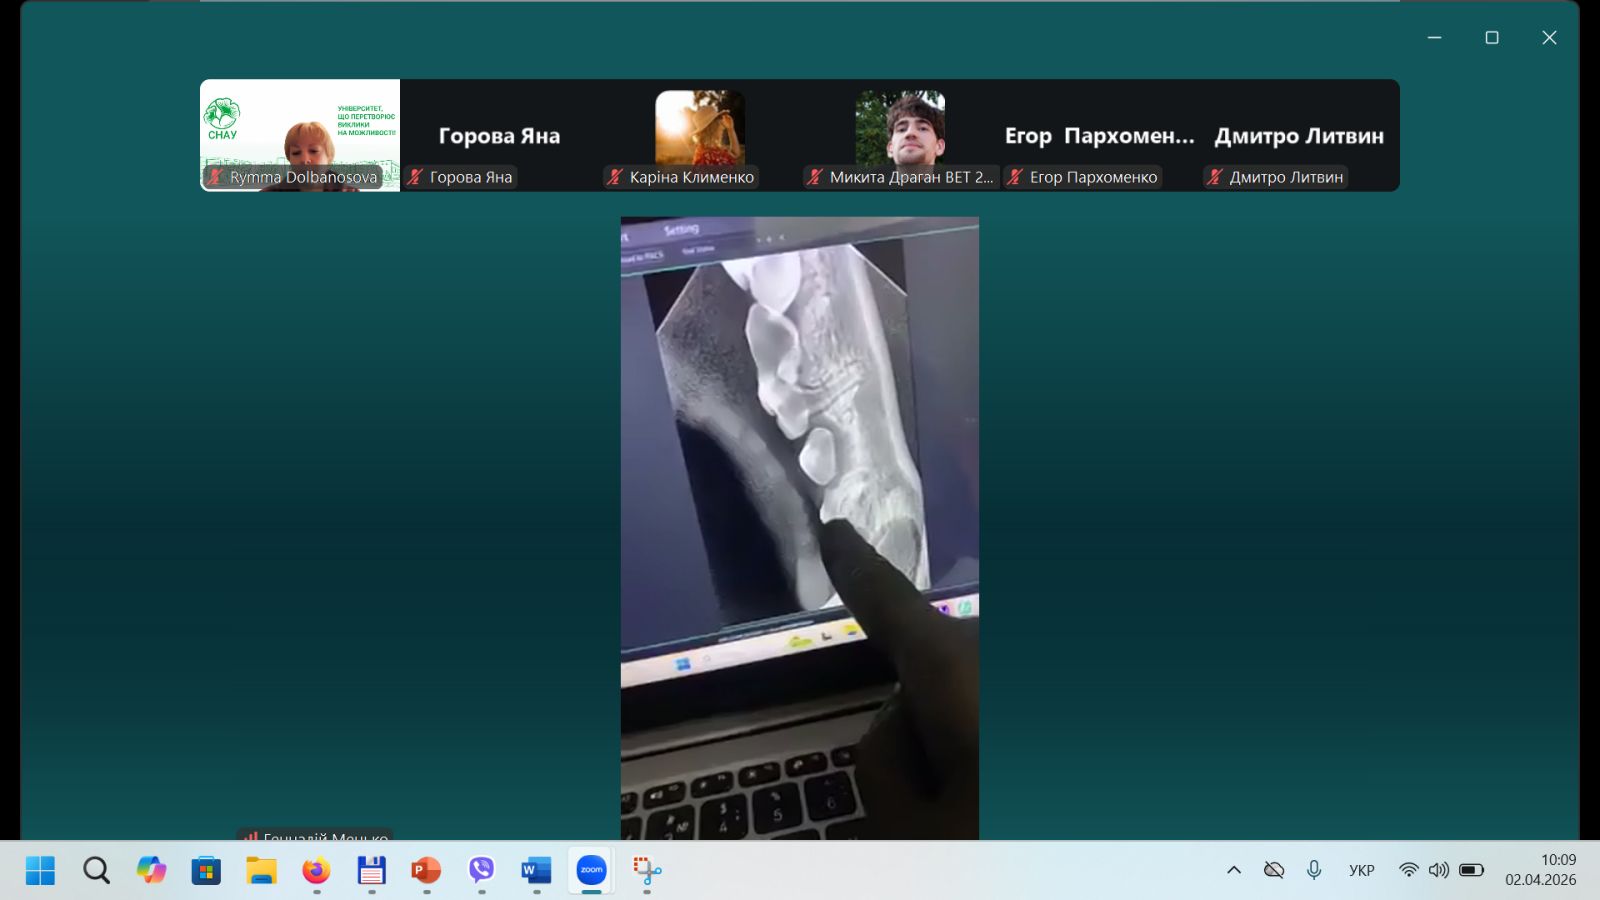1600x900 pixels.
Task: Expand the hidden system tray icons chevron
Action: (1234, 870)
